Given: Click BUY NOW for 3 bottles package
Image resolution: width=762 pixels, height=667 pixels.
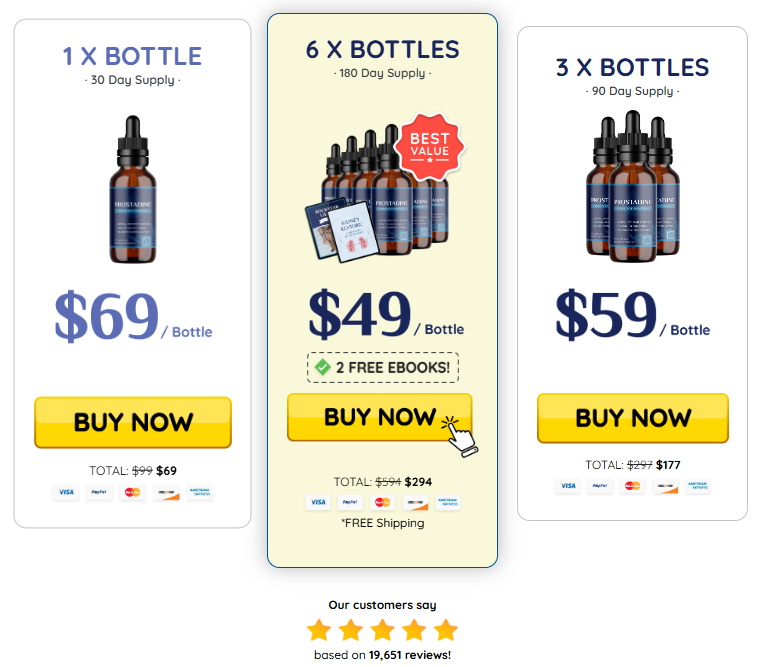Looking at the screenshot, I should (633, 418).
